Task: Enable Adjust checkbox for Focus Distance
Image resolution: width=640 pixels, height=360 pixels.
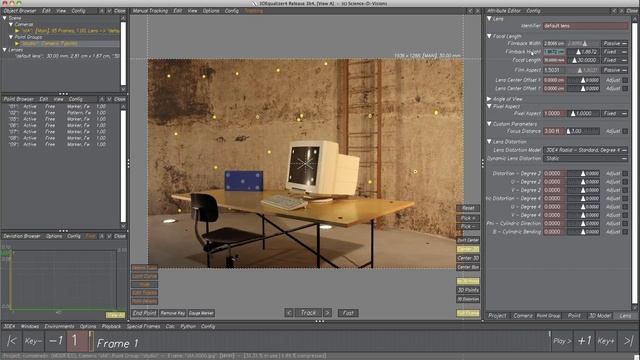Action: tap(625, 131)
